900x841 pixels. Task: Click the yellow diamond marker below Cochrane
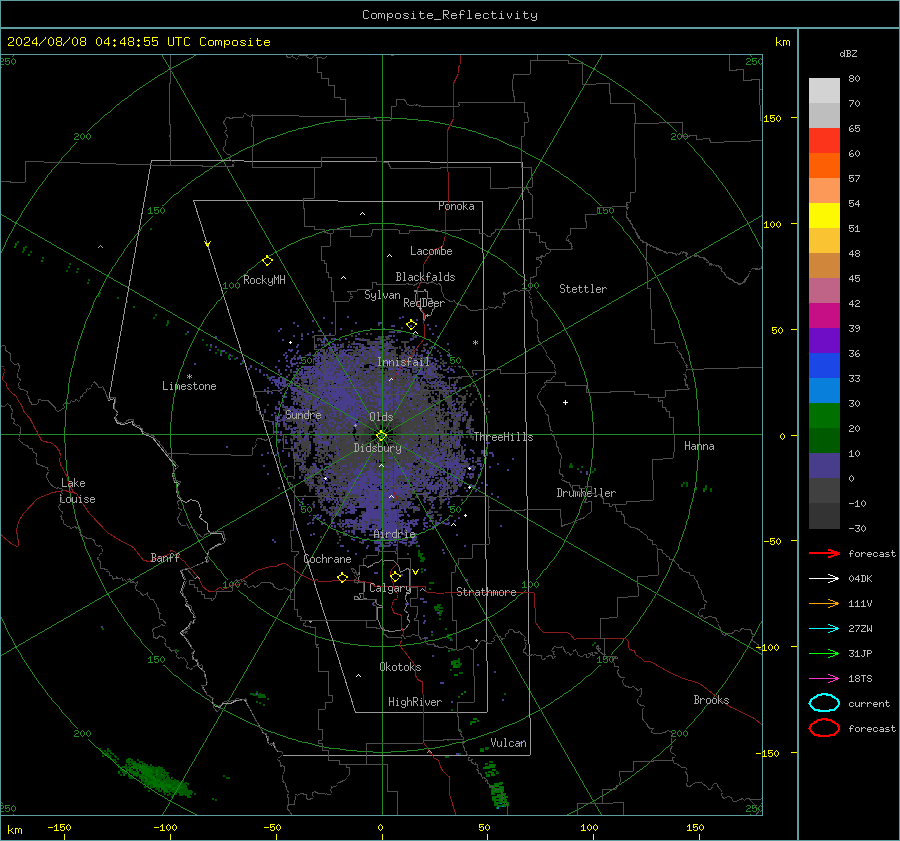coord(343,577)
